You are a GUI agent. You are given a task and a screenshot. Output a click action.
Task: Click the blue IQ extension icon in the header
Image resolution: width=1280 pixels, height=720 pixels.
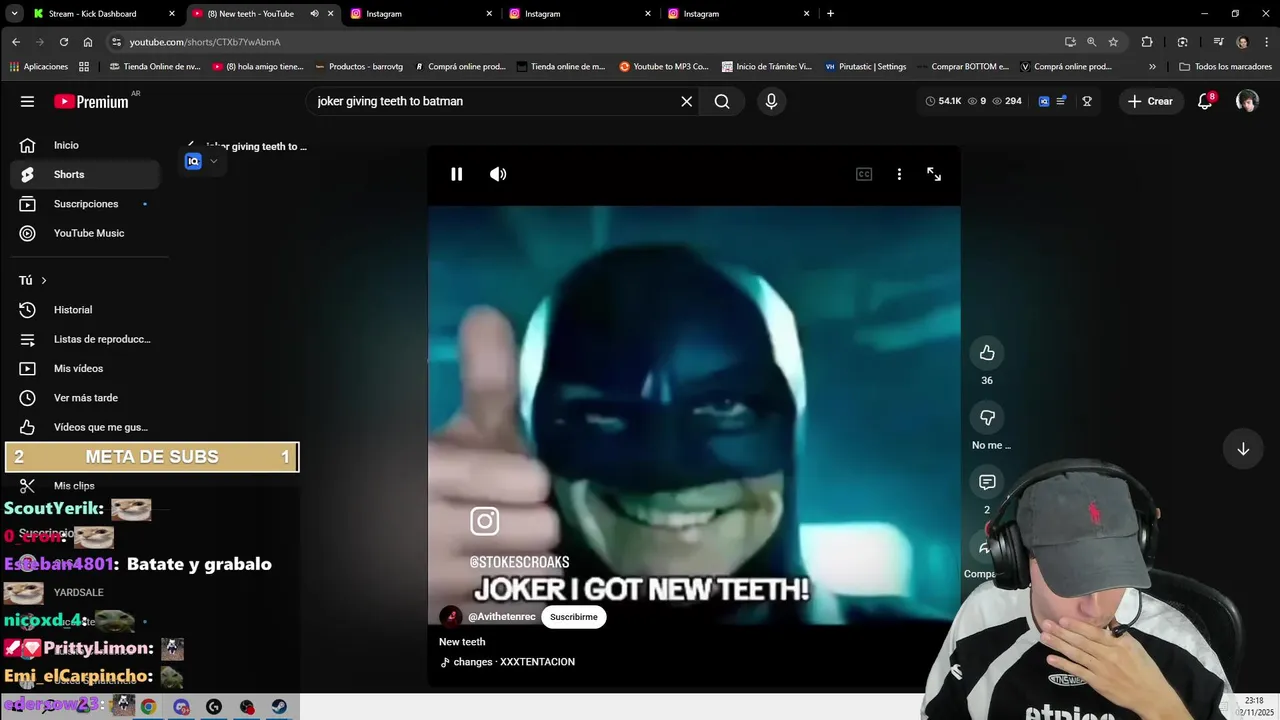[1044, 101]
